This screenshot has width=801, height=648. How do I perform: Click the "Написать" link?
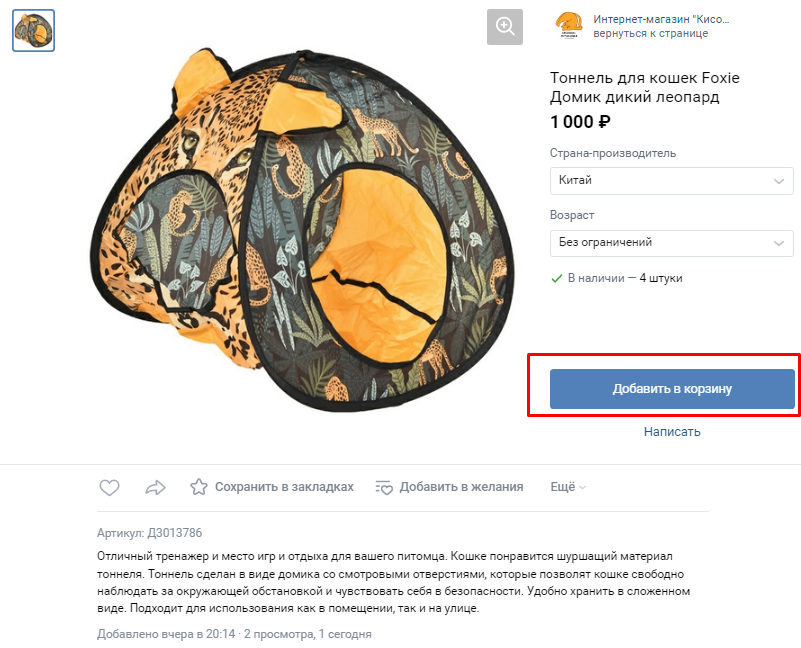click(x=672, y=432)
